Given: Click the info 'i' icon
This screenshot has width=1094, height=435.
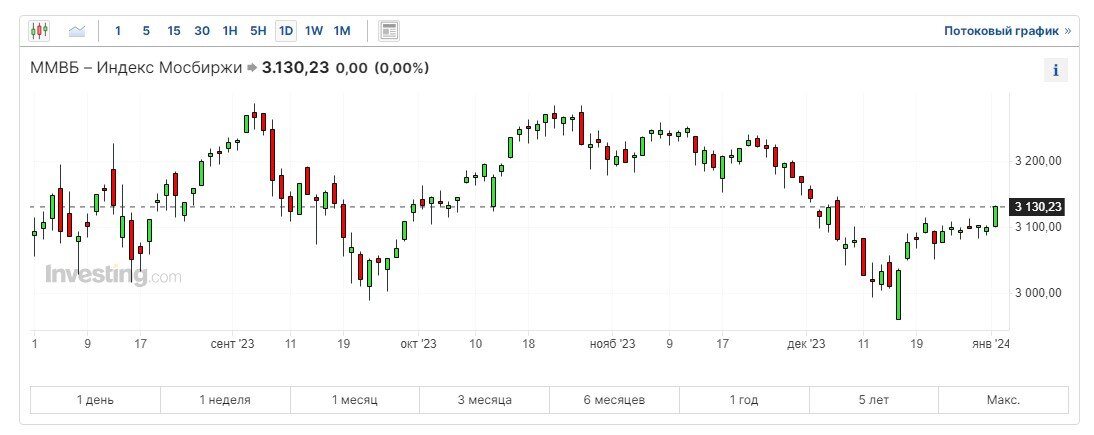Looking at the screenshot, I should pos(1056,71).
